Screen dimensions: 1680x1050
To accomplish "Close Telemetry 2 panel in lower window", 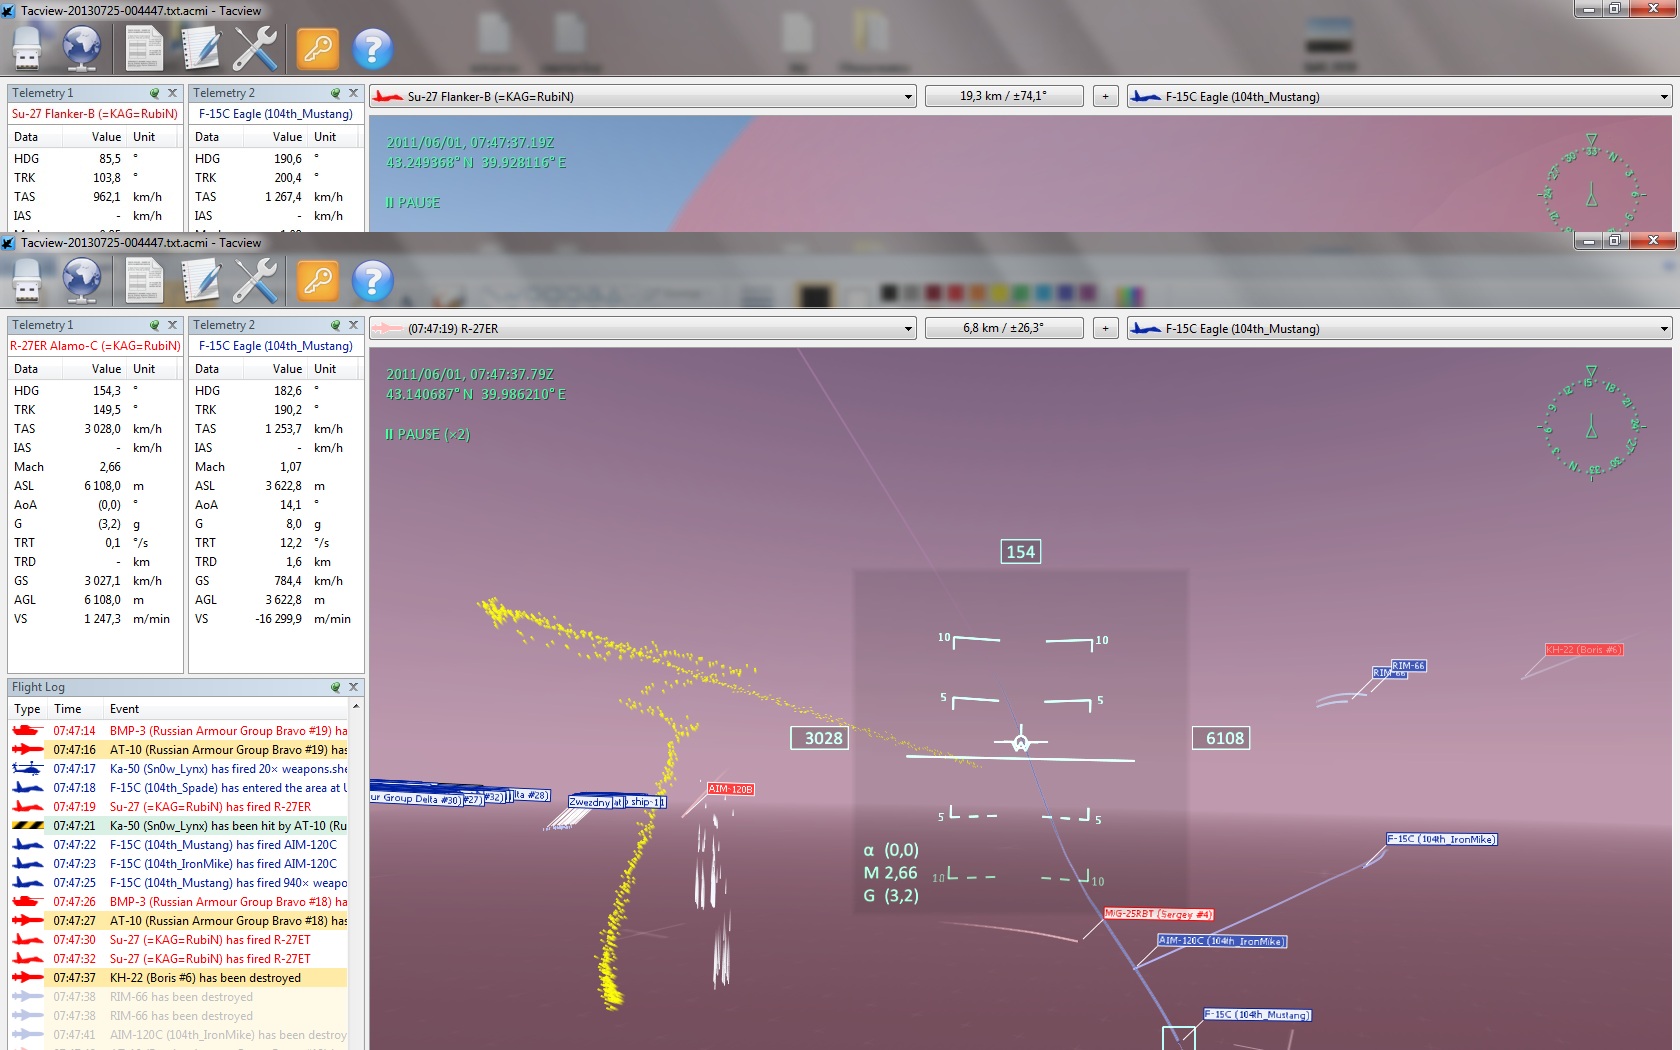I will tap(353, 325).
